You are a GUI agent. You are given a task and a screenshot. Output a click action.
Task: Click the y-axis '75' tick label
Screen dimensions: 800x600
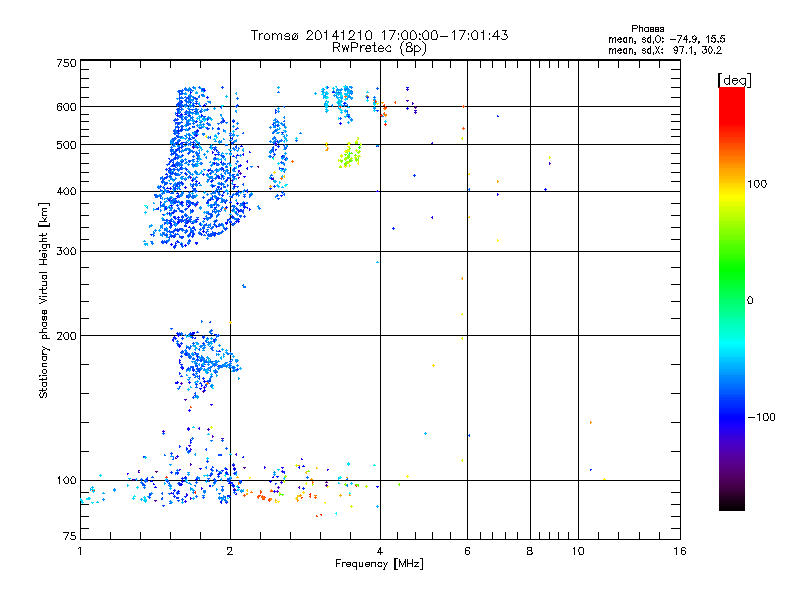(70, 536)
